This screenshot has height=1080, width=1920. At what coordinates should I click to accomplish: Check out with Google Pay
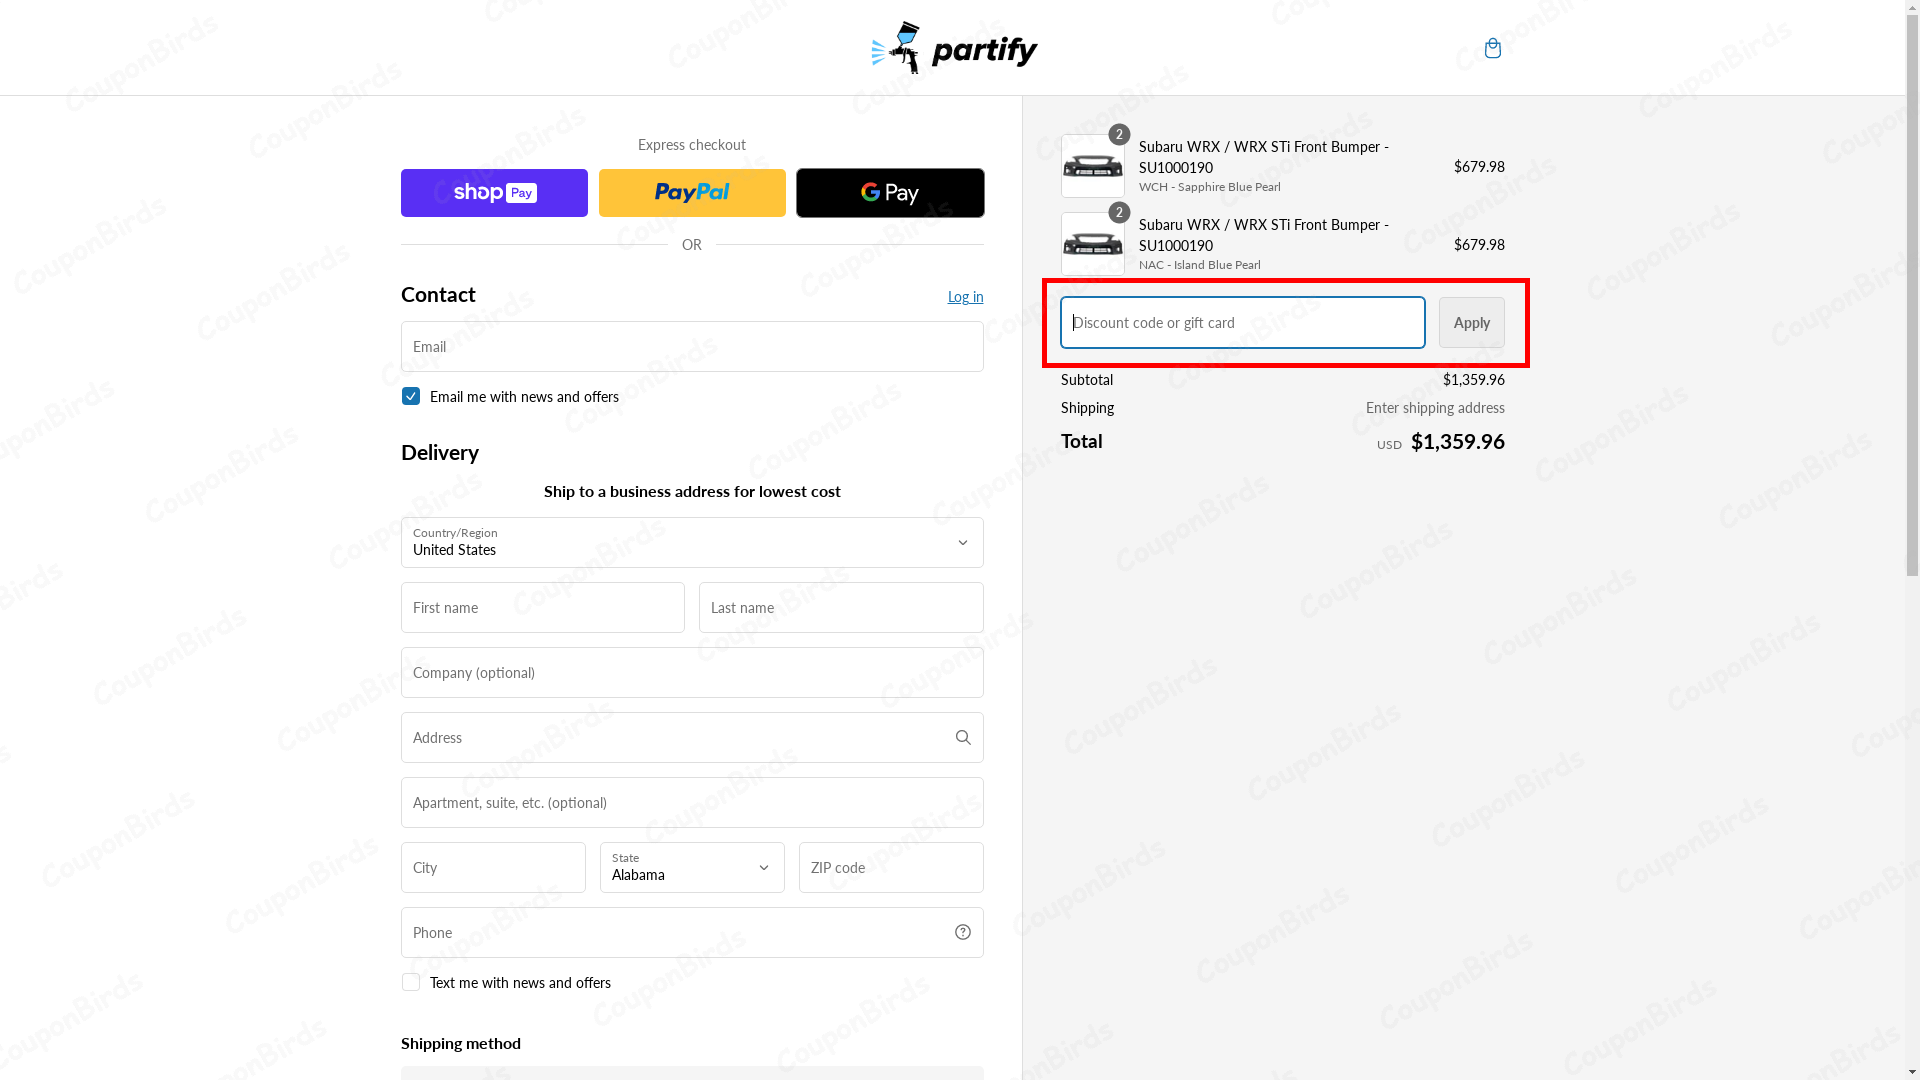(x=889, y=192)
